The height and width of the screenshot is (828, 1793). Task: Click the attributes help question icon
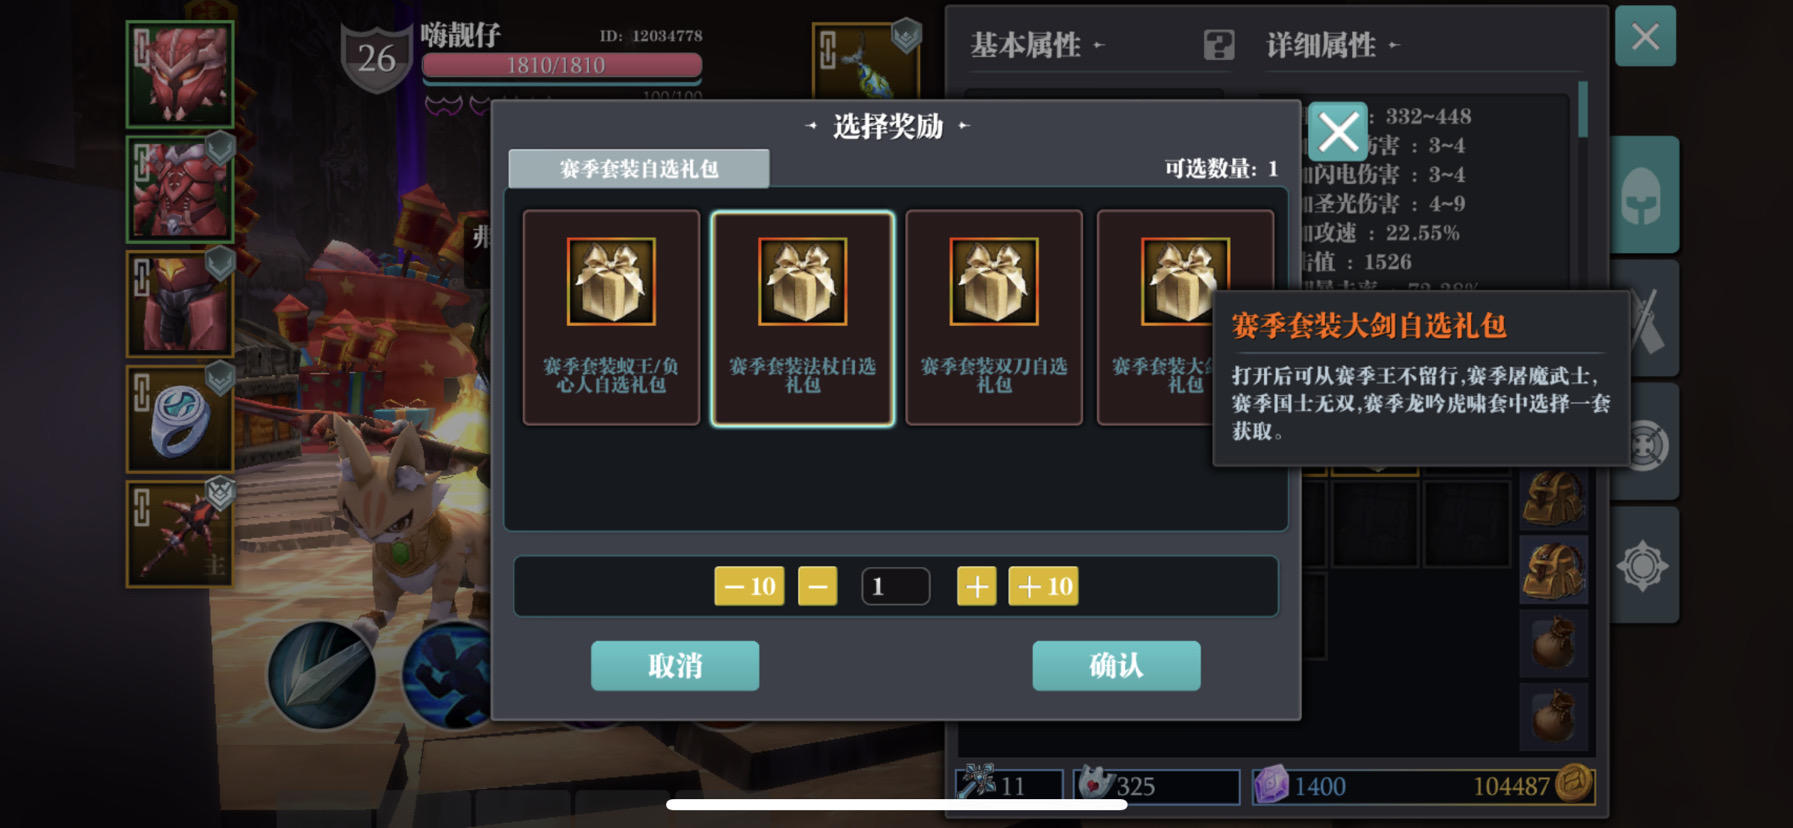click(x=1218, y=45)
